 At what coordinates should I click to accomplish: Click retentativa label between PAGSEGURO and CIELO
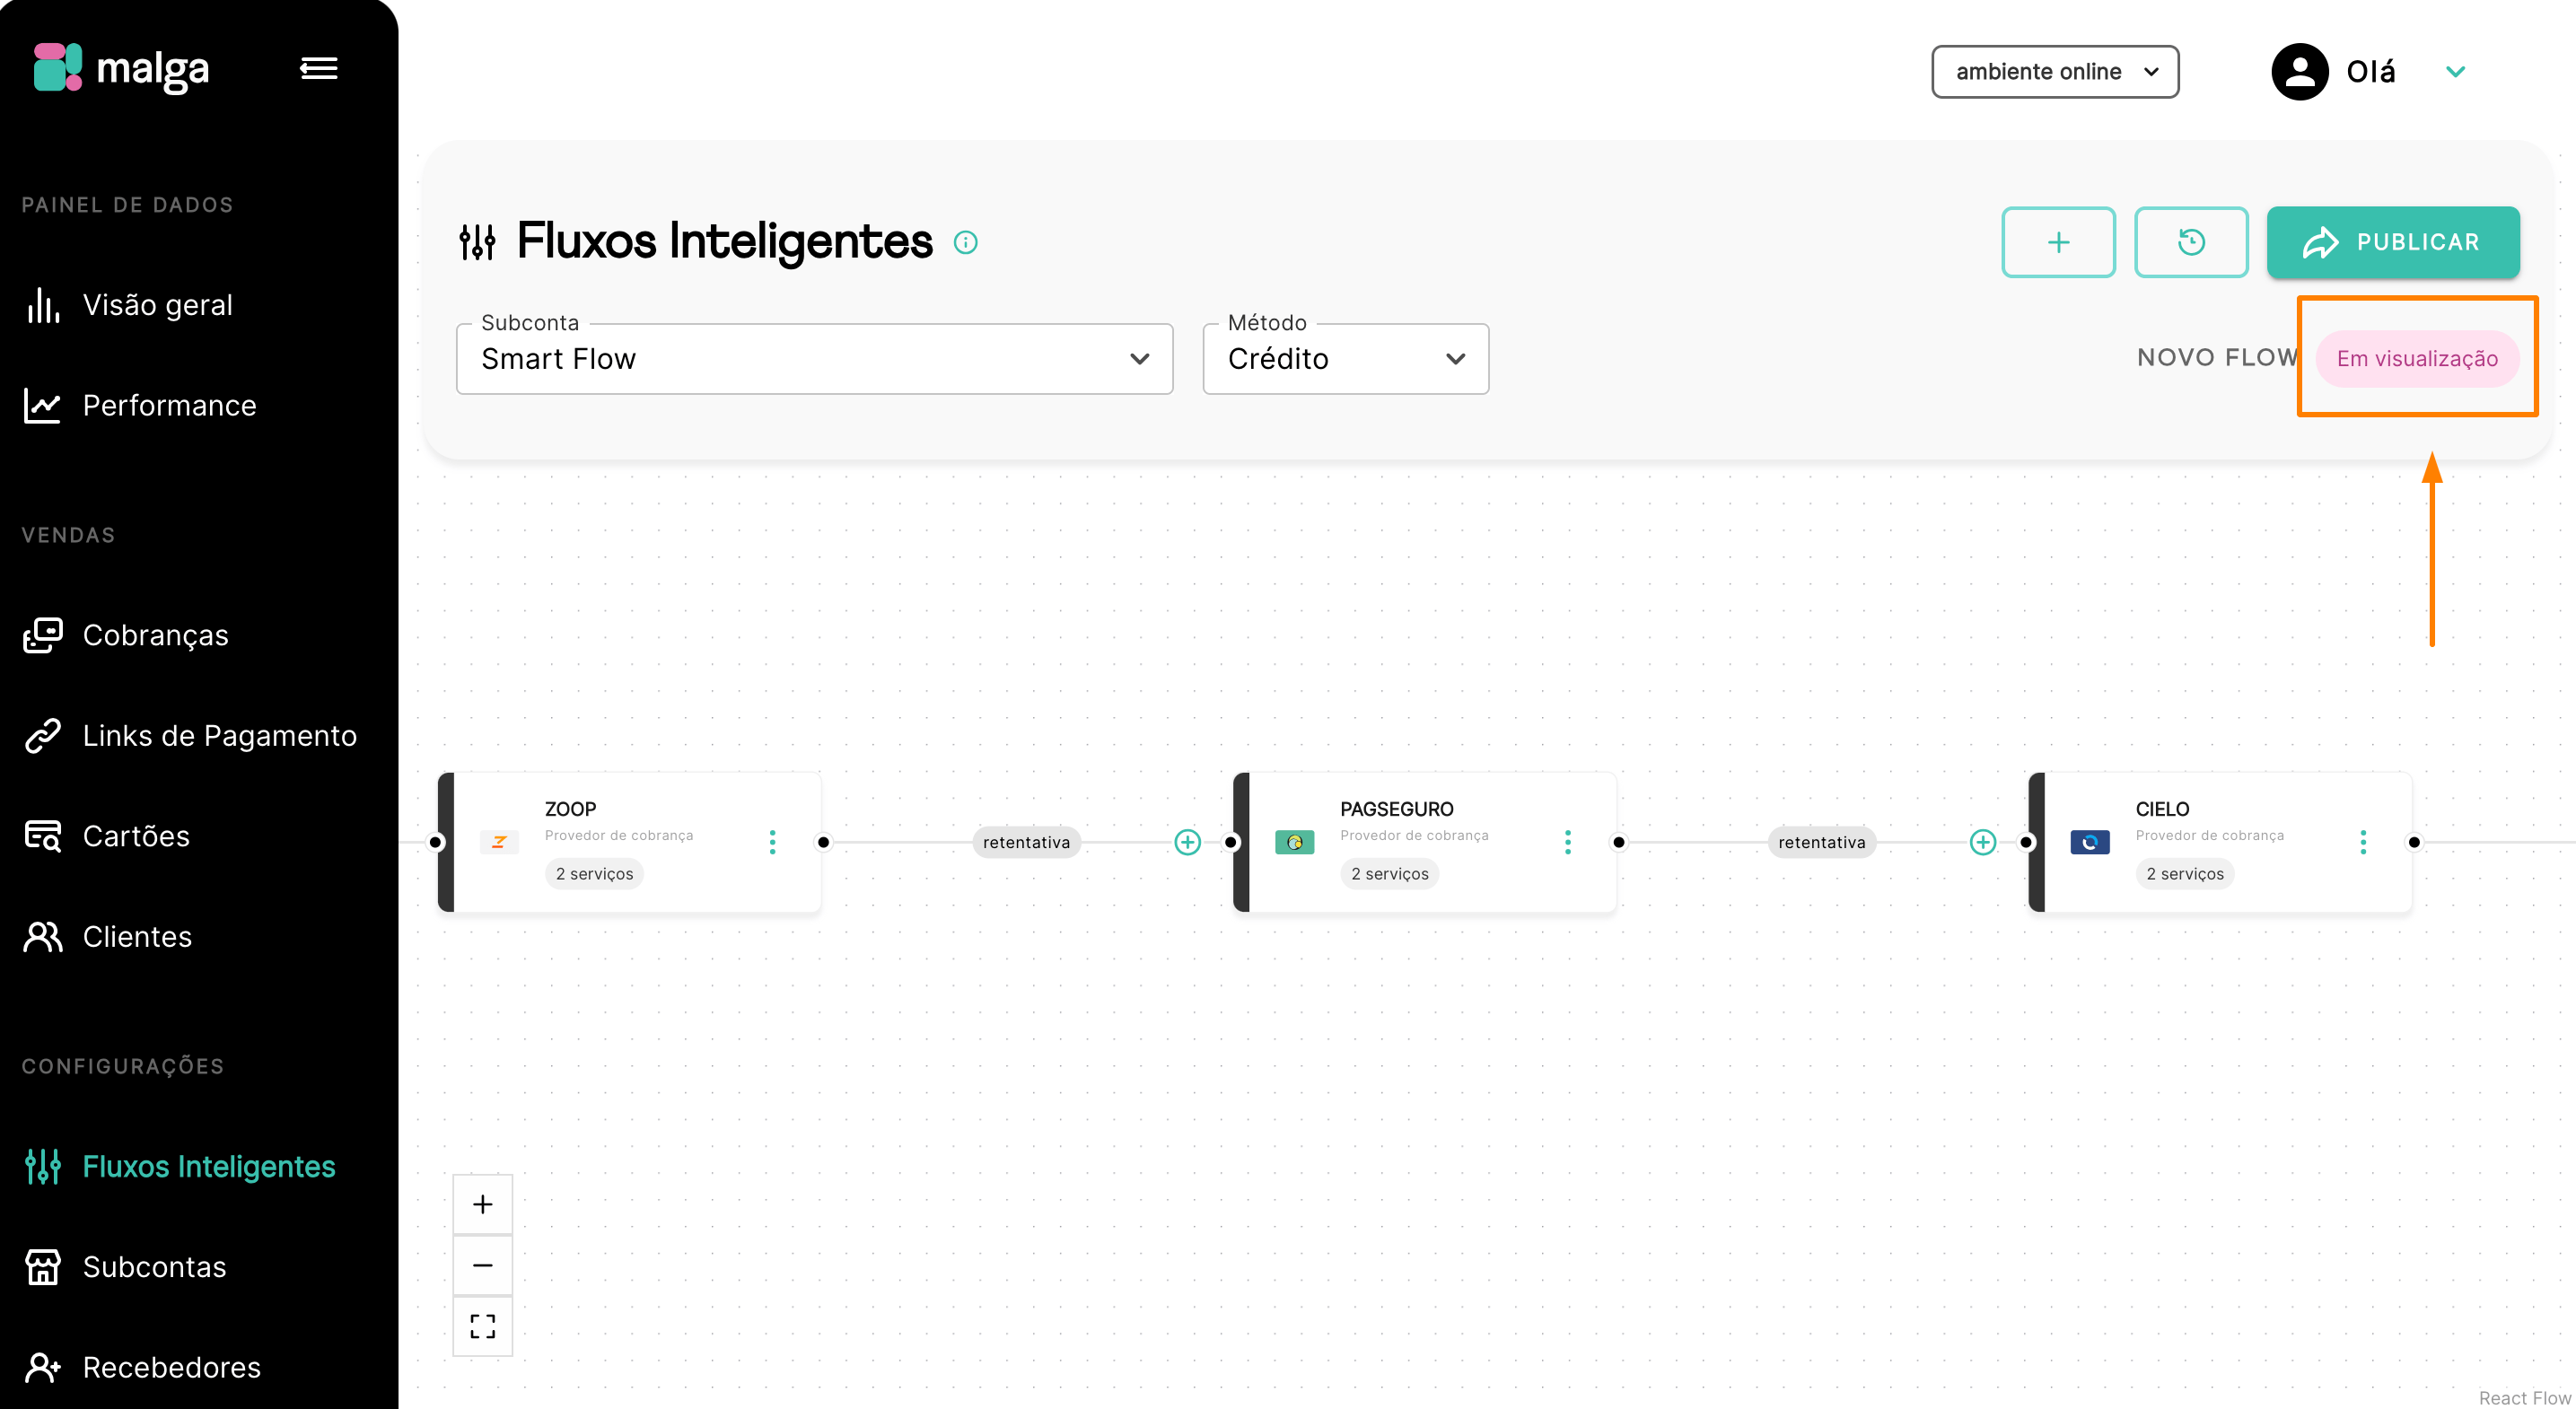(1822, 842)
